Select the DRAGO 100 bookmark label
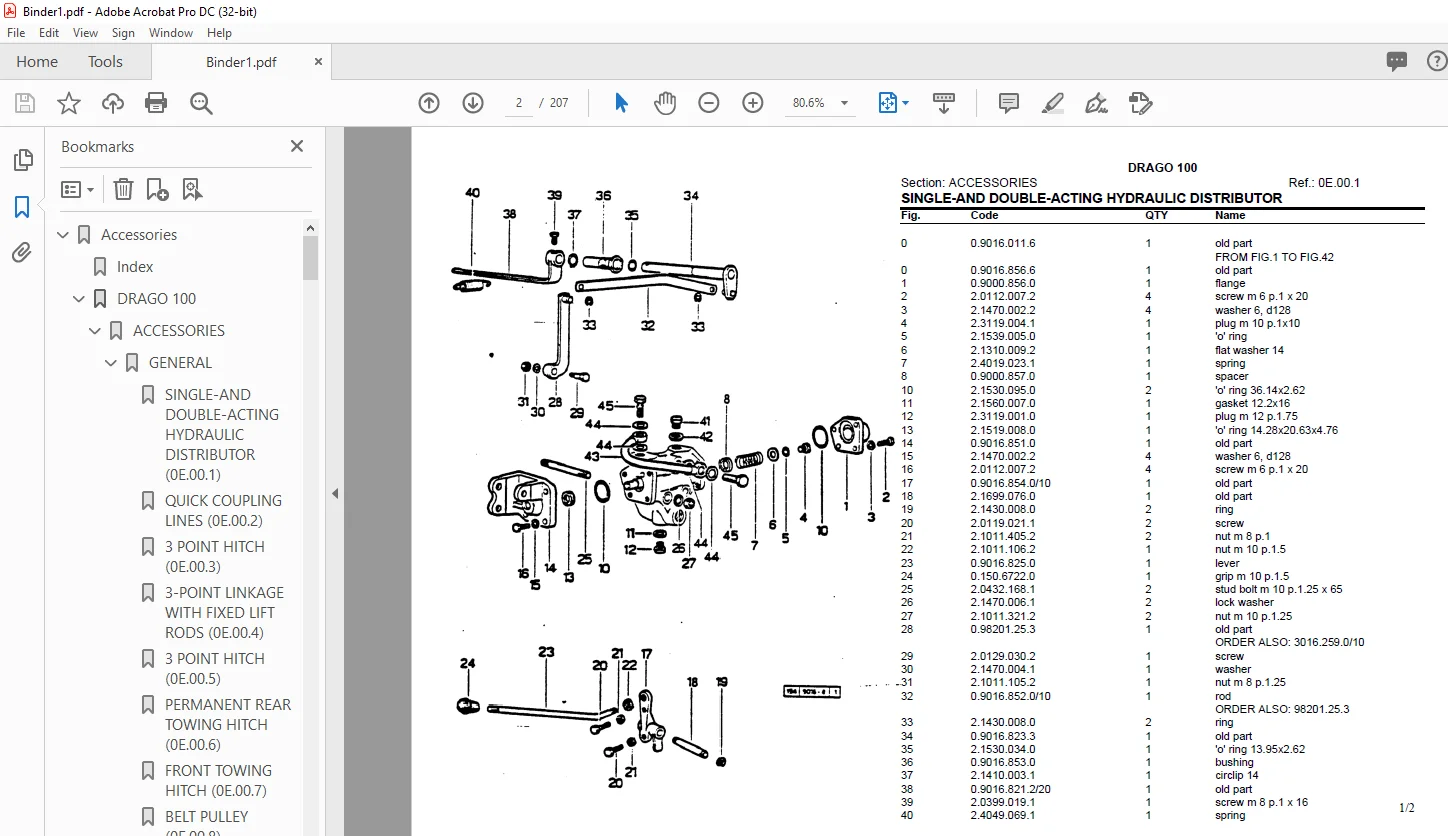The height and width of the screenshot is (836, 1448). [x=157, y=299]
